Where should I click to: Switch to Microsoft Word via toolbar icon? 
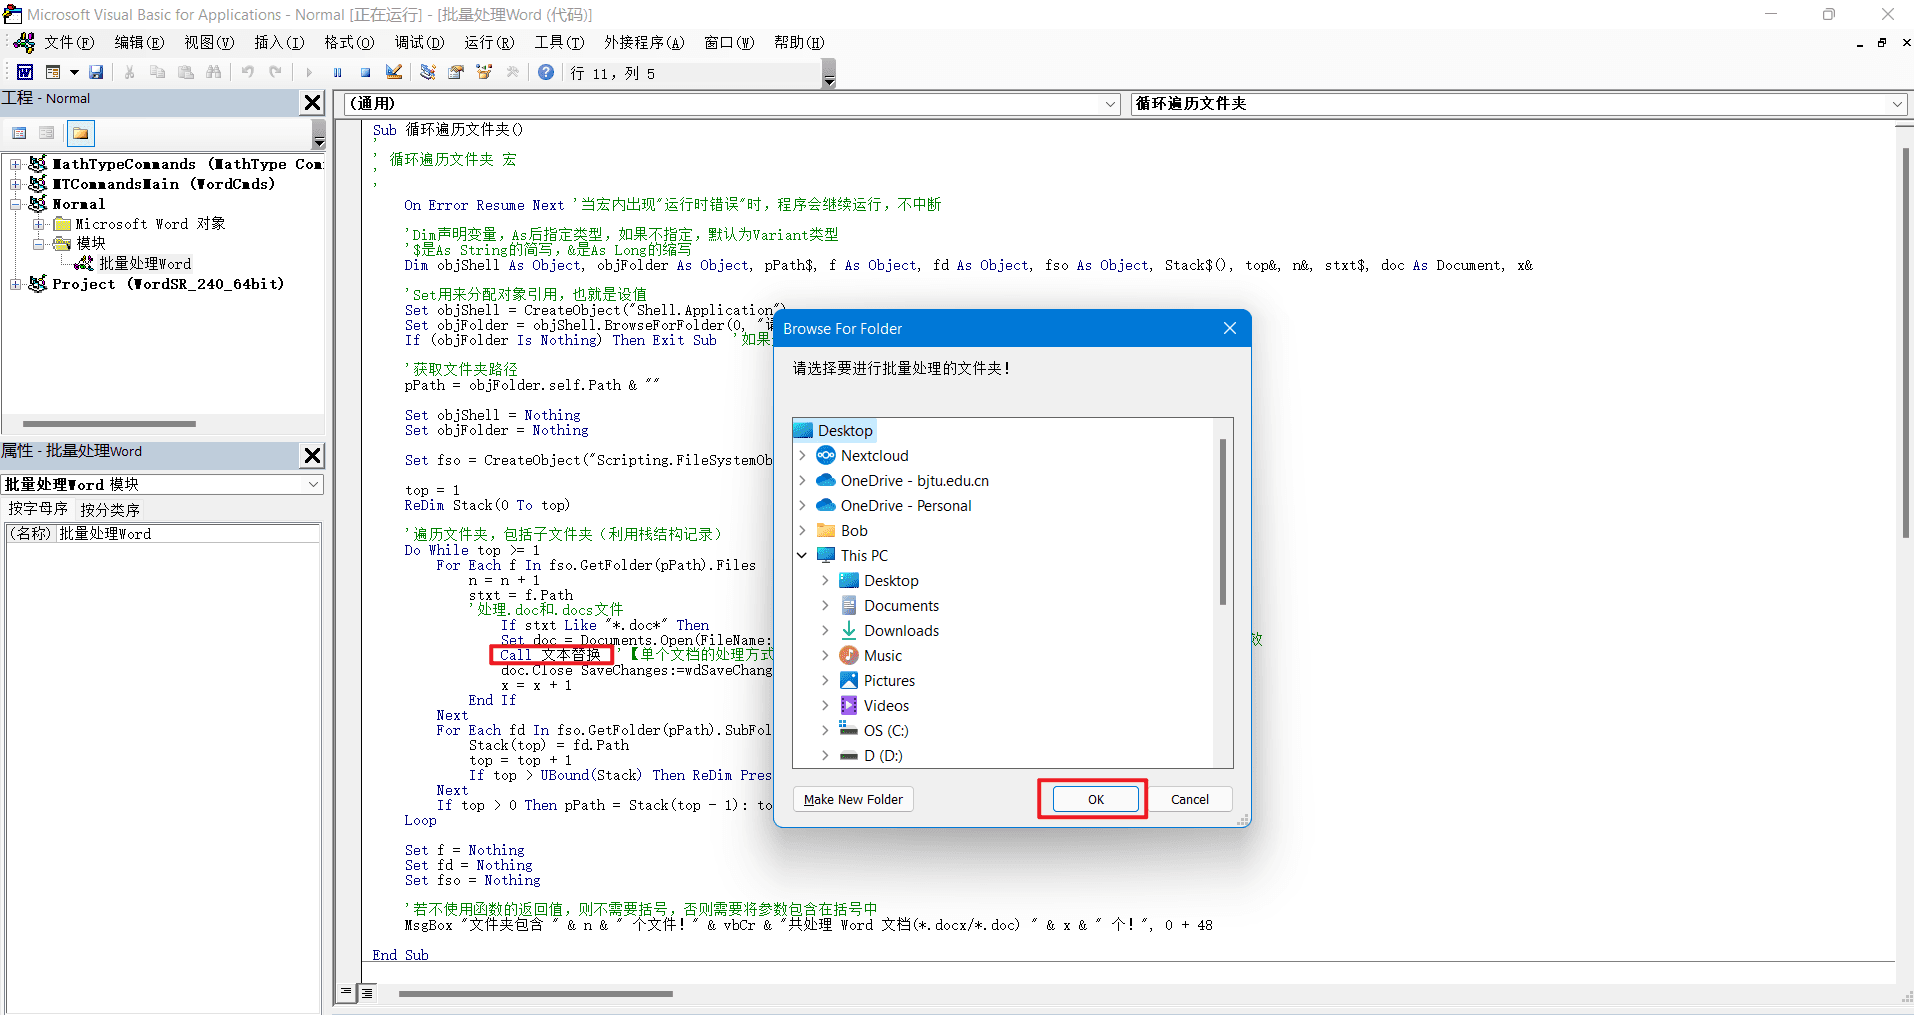(25, 72)
